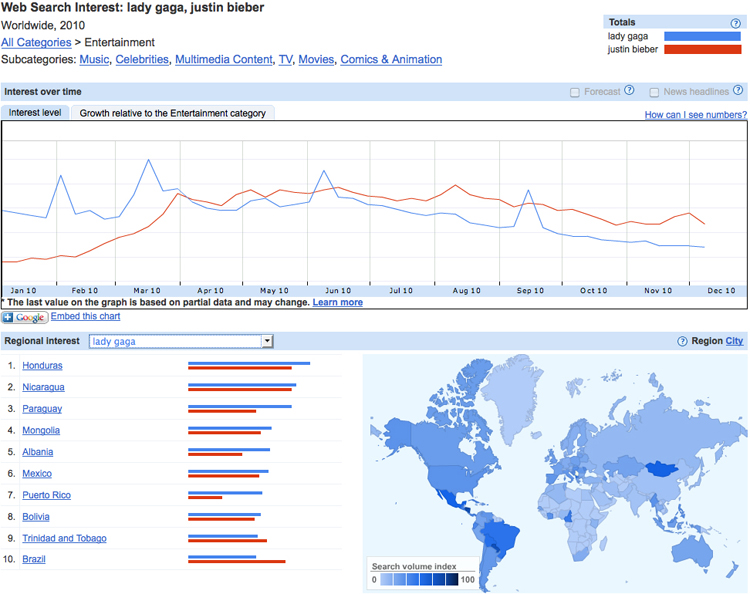Viewport: 750px width, 594px height.
Task: Switch to Growth relative to Entertainment tab
Action: 173,113
